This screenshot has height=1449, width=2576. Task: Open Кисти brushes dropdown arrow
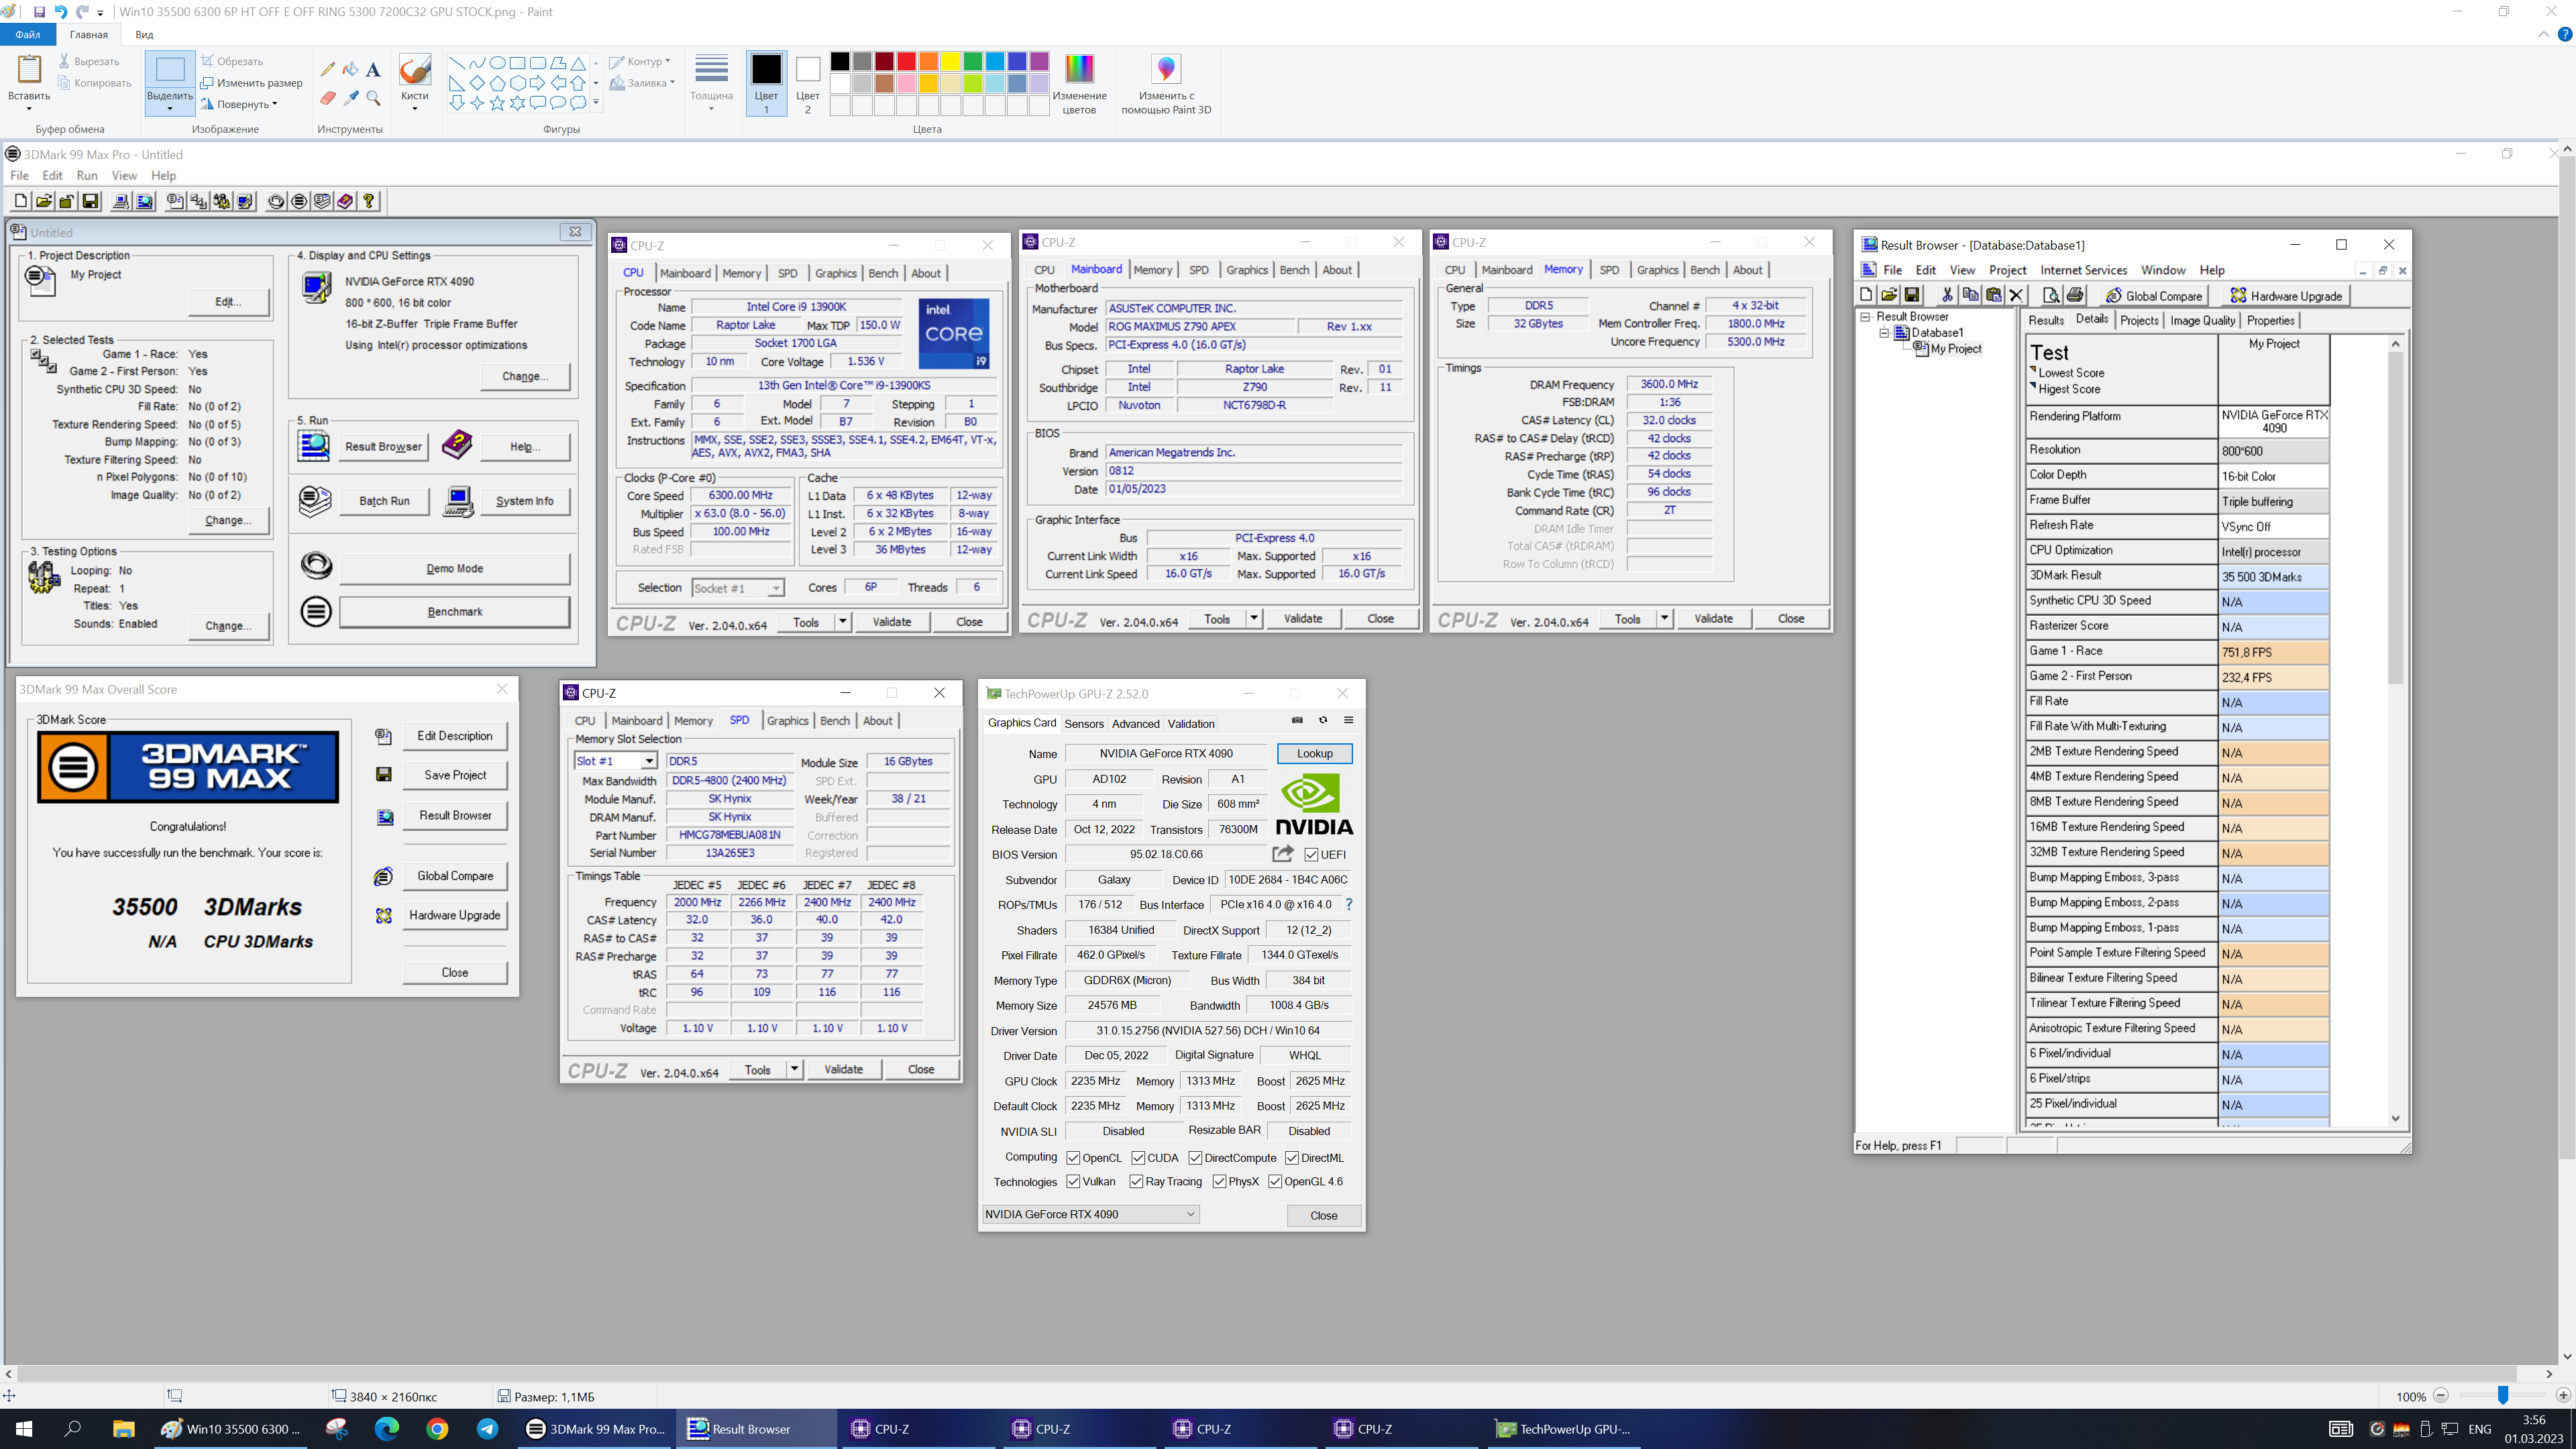coord(414,108)
